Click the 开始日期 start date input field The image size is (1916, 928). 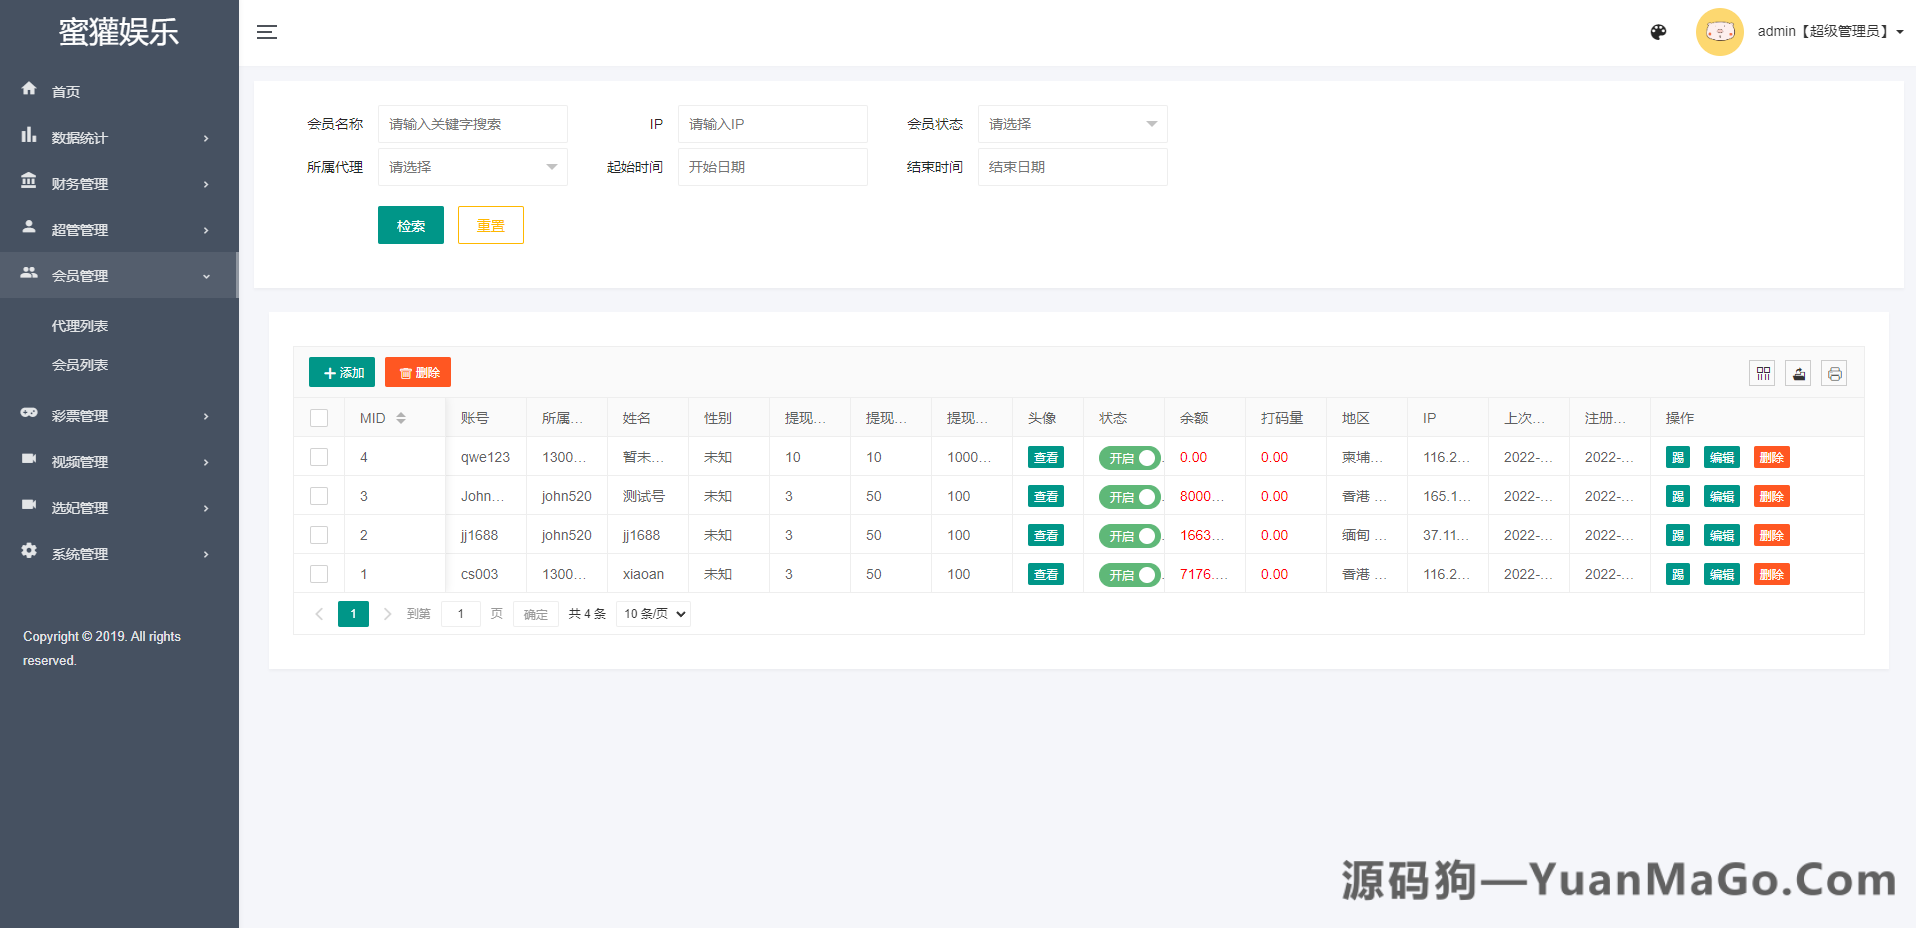[x=772, y=167]
